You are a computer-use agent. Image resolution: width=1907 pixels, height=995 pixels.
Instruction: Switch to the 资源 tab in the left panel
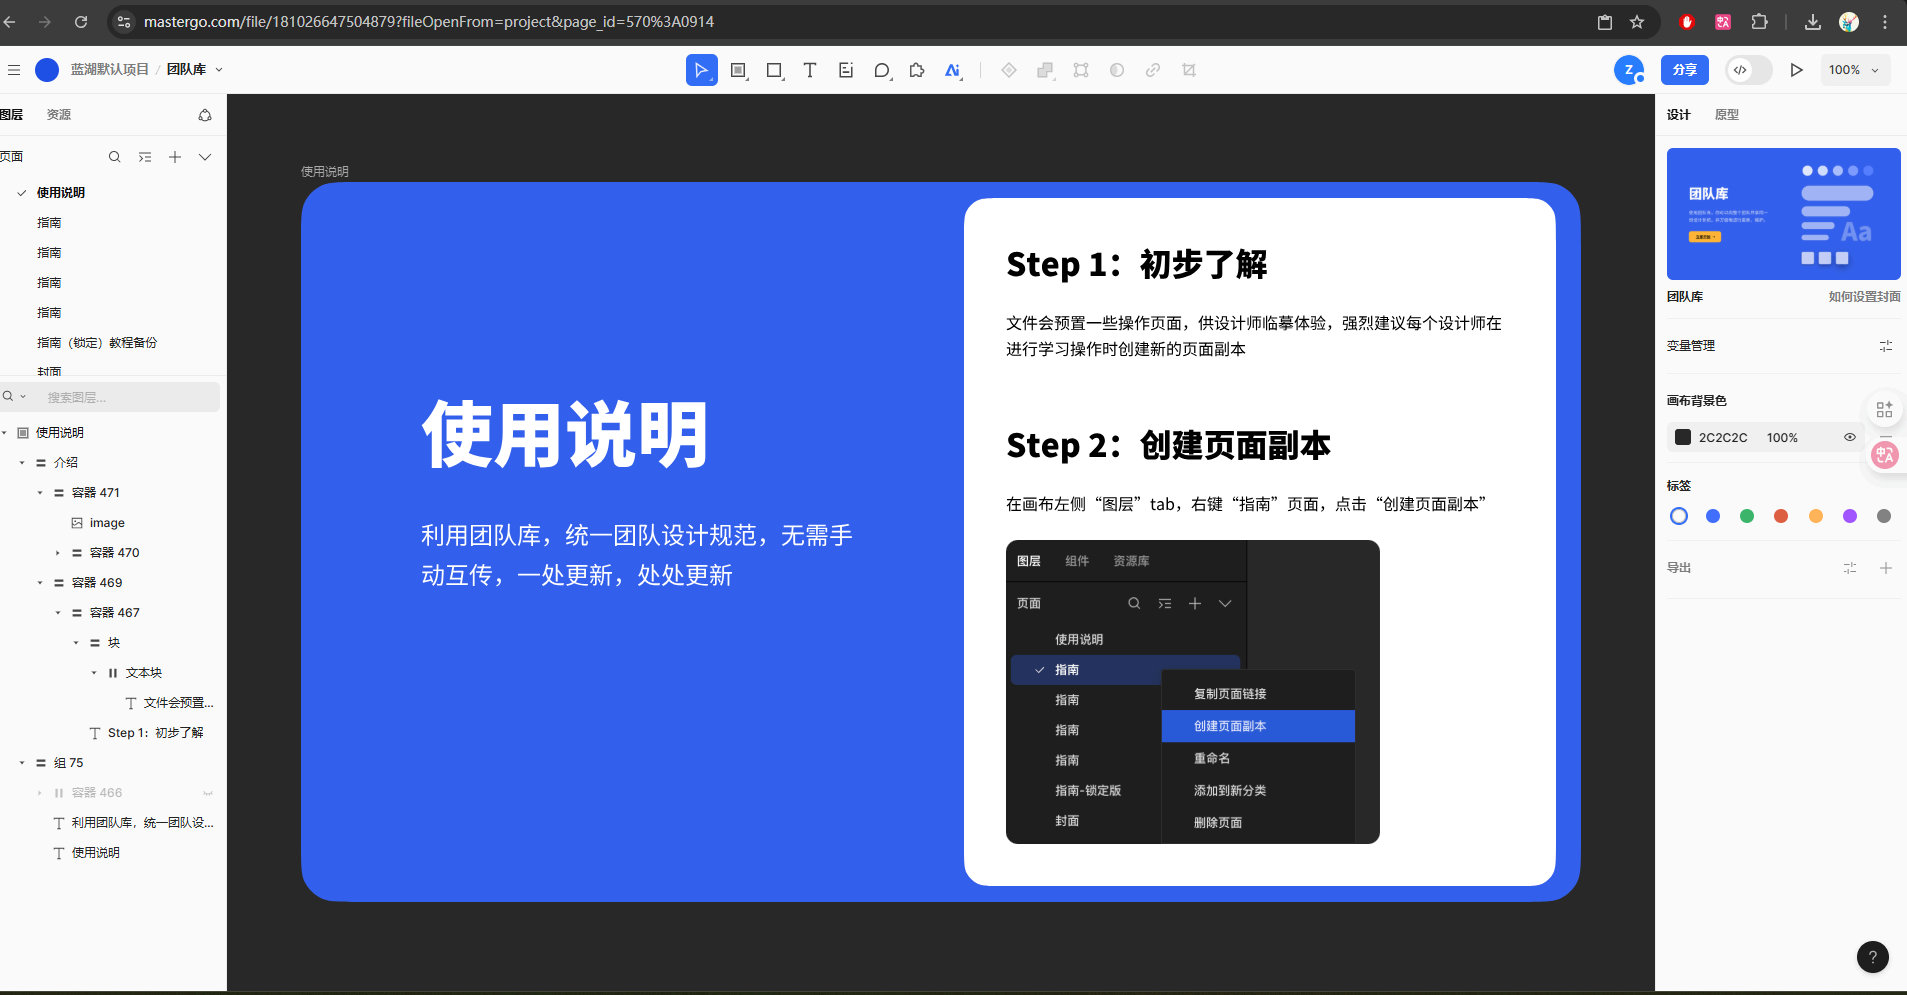click(58, 114)
